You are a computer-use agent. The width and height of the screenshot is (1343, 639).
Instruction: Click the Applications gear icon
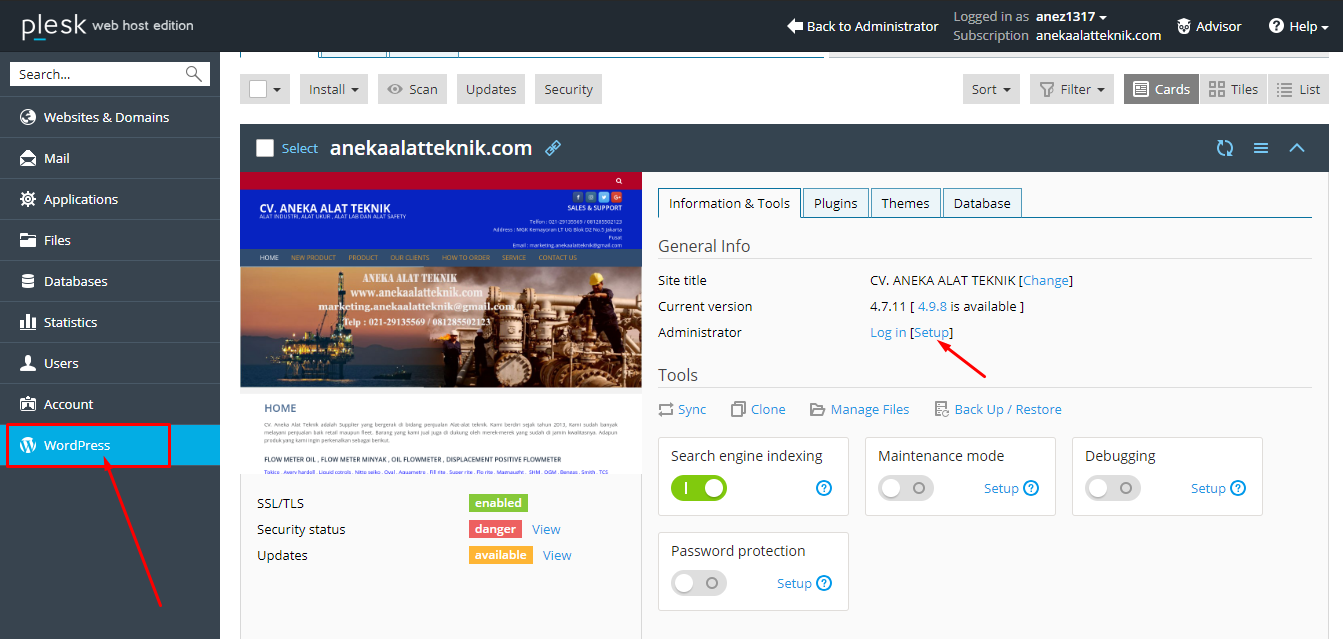[27, 199]
